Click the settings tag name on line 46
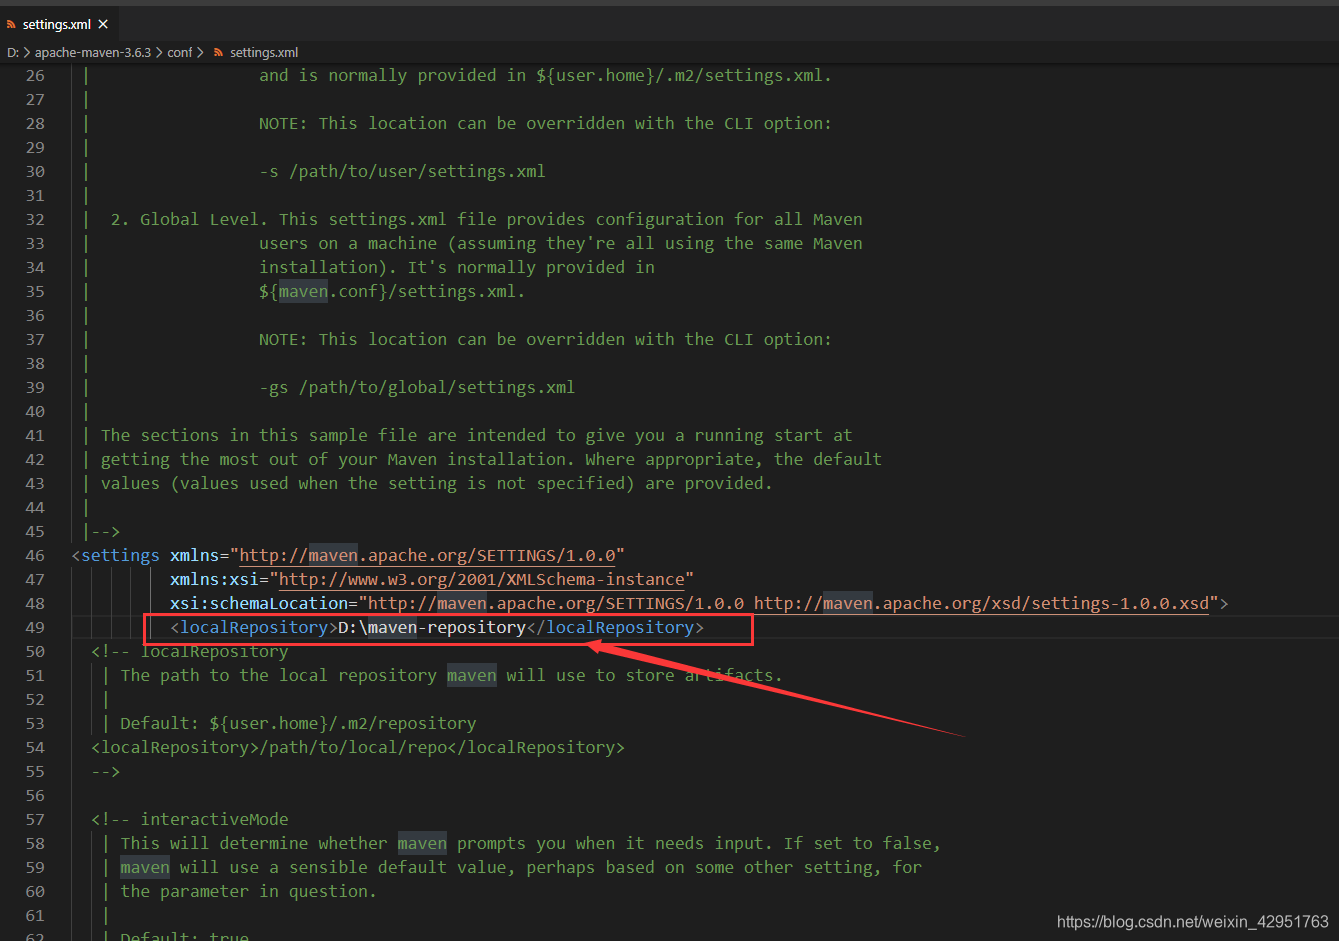 pyautogui.click(x=120, y=555)
